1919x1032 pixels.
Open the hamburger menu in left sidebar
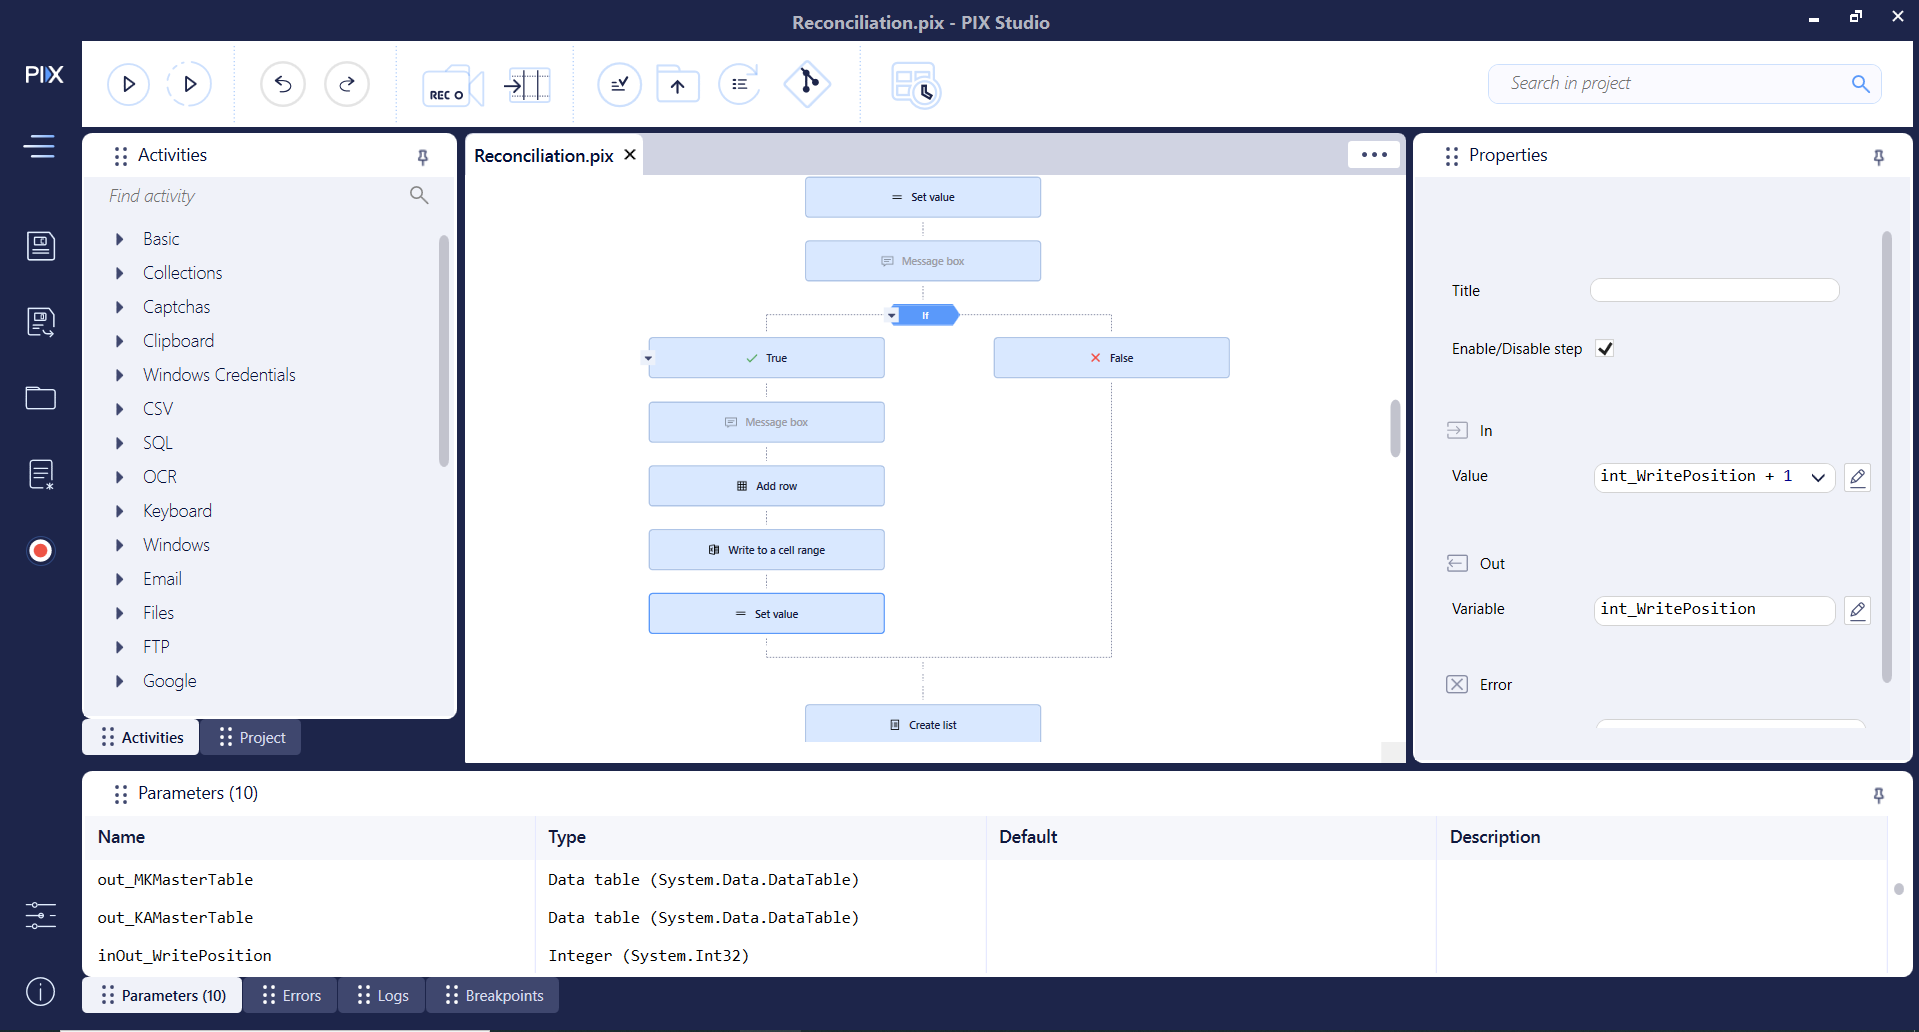point(40,147)
